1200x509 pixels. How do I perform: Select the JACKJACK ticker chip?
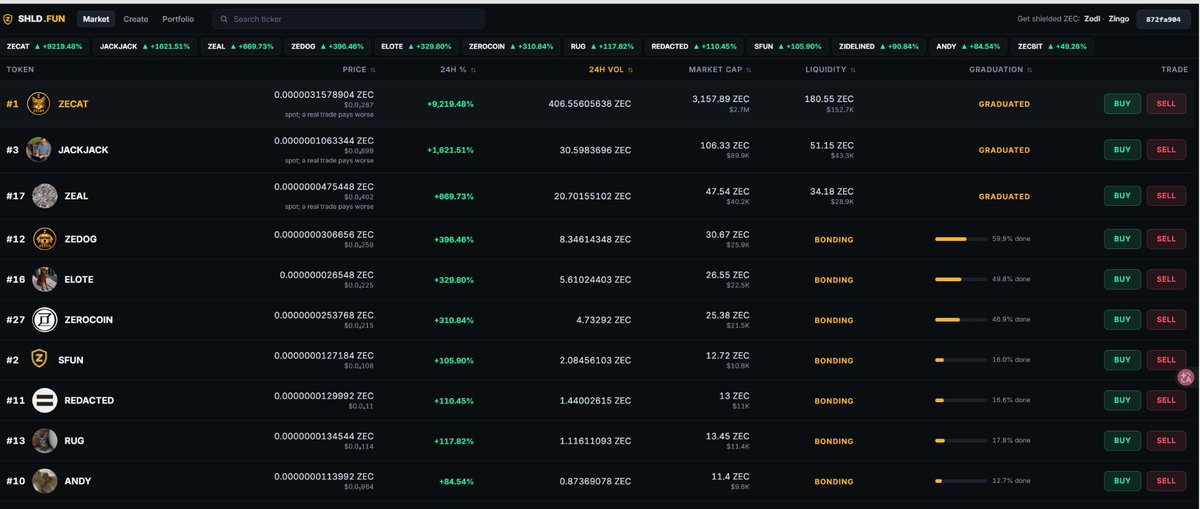point(145,46)
